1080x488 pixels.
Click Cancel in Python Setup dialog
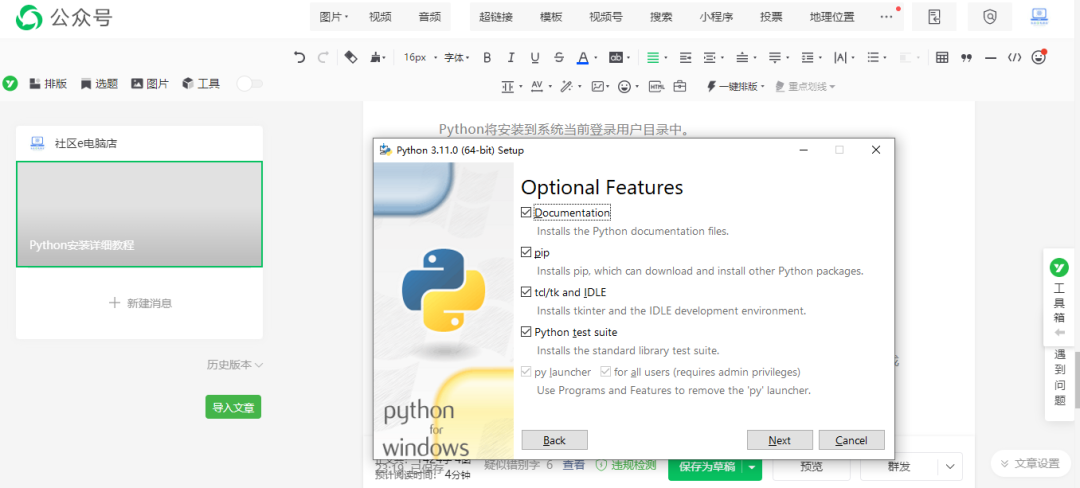pyautogui.click(x=851, y=440)
